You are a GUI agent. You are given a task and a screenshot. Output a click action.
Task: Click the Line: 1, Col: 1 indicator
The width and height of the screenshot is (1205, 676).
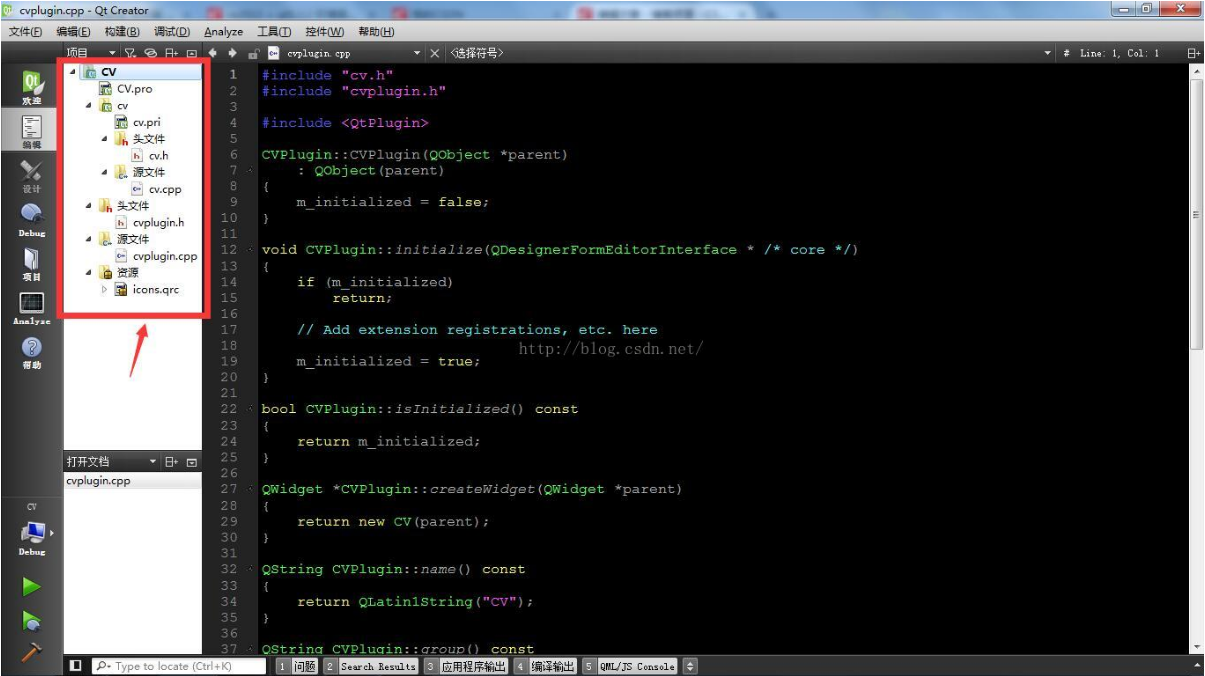click(1119, 53)
